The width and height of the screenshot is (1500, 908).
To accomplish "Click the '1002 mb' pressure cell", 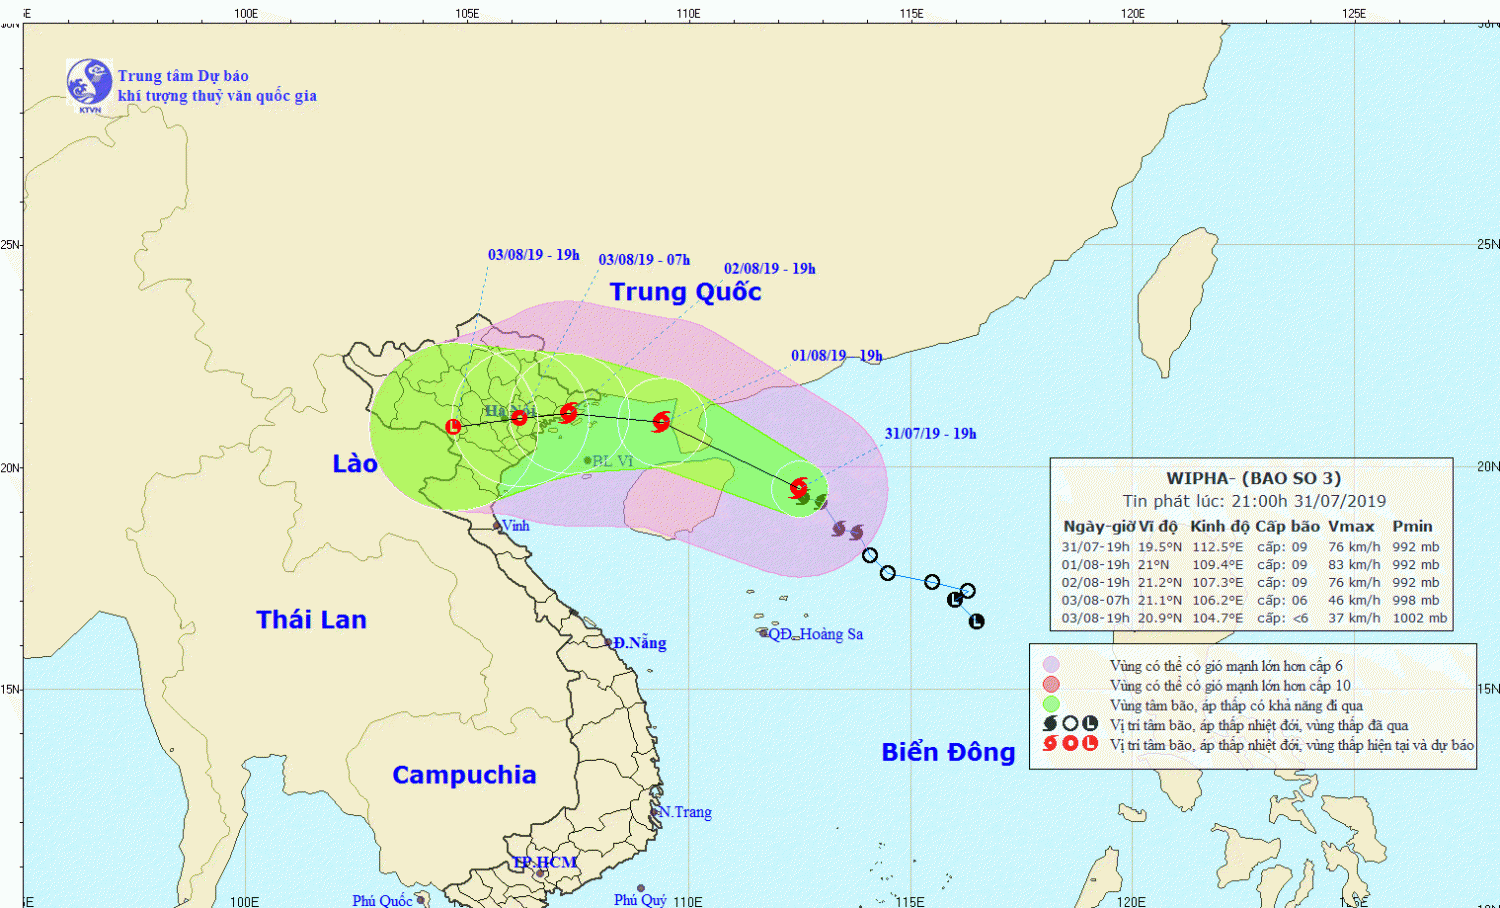I will 1420,619.
